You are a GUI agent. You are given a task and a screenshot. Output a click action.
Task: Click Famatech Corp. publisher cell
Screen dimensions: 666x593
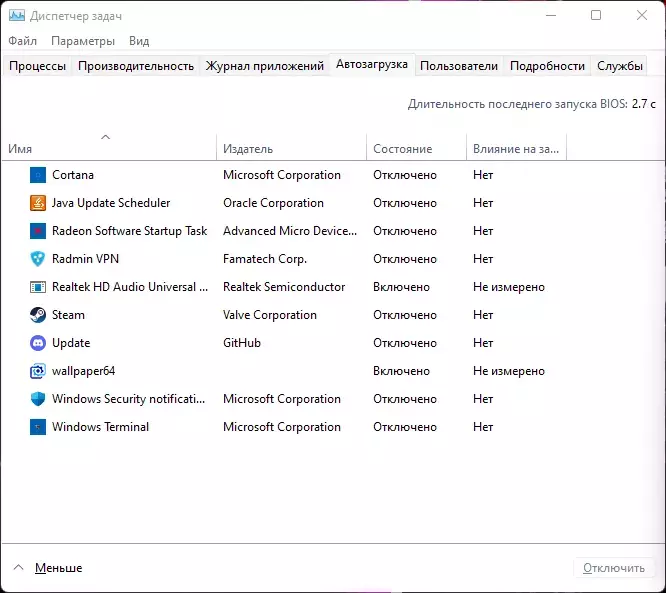pos(265,259)
